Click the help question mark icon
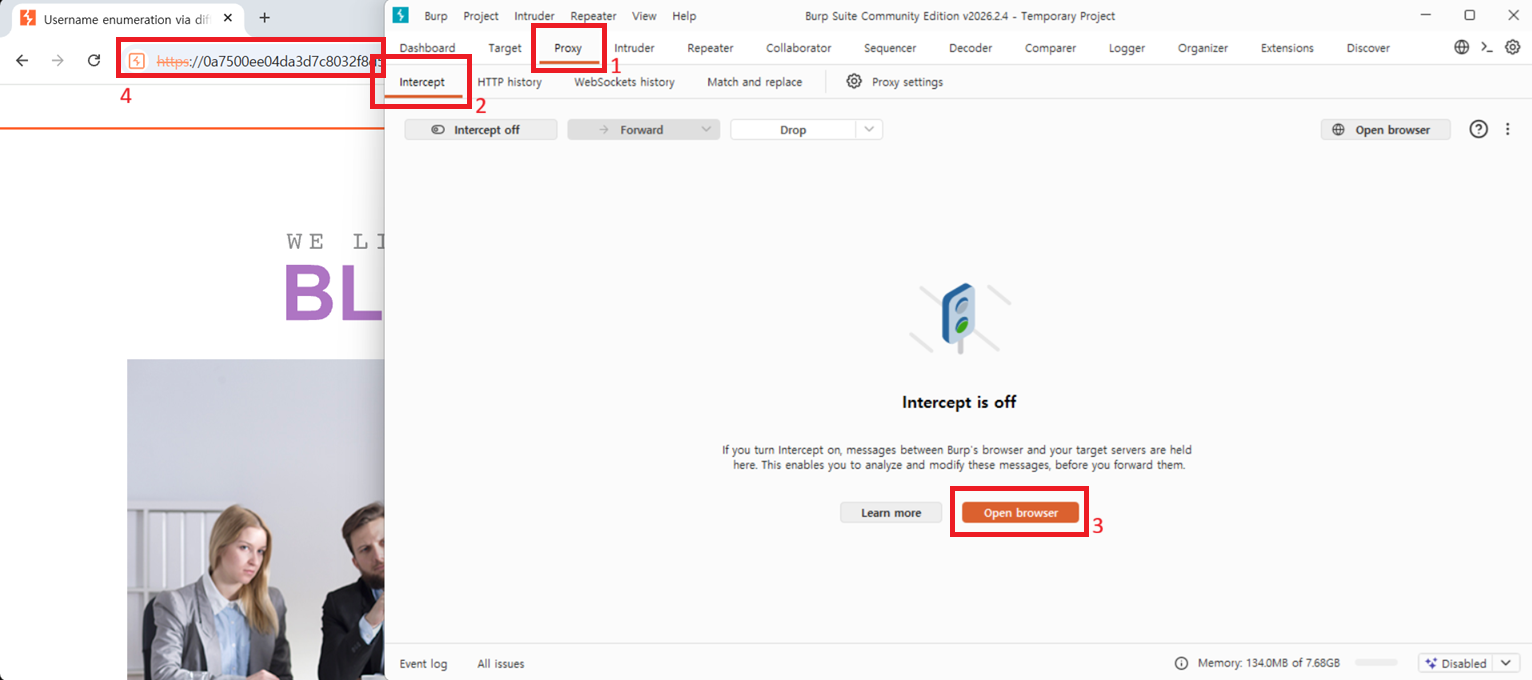 click(x=1479, y=129)
